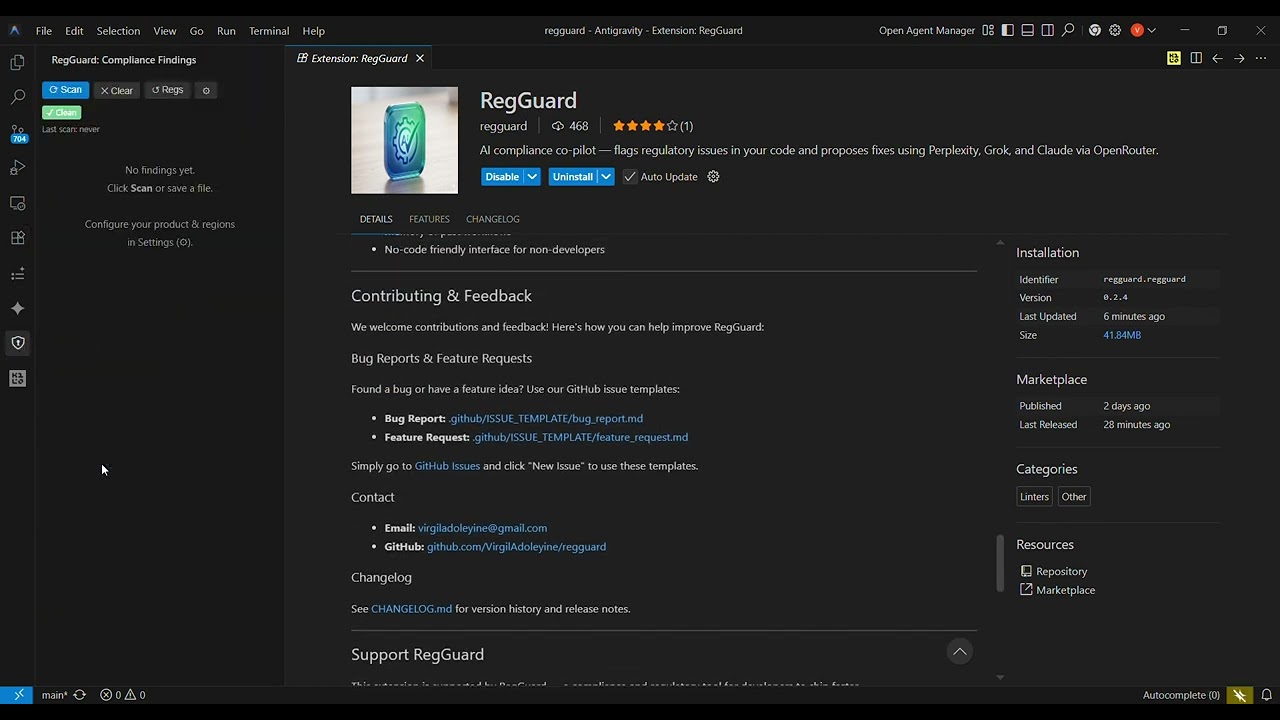Screen dimensions: 1280x720
Task: Open the settings gear in title bar
Action: [x=1115, y=31]
